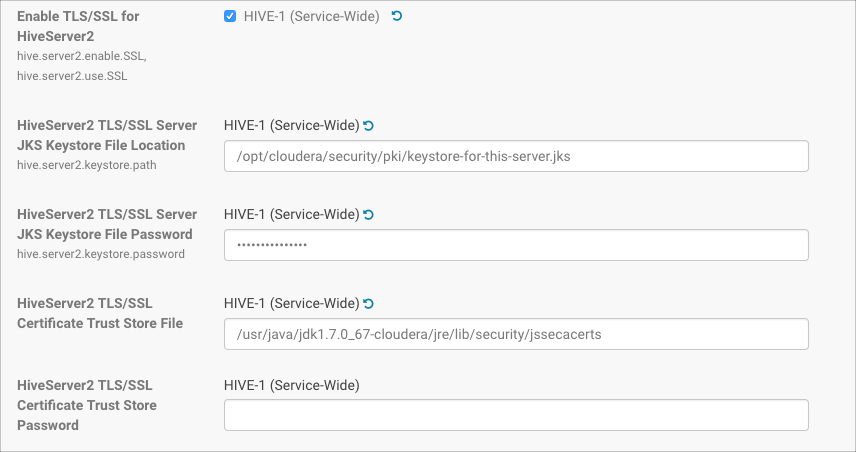Click HIVE-1 label above keystore location field

coord(291,125)
